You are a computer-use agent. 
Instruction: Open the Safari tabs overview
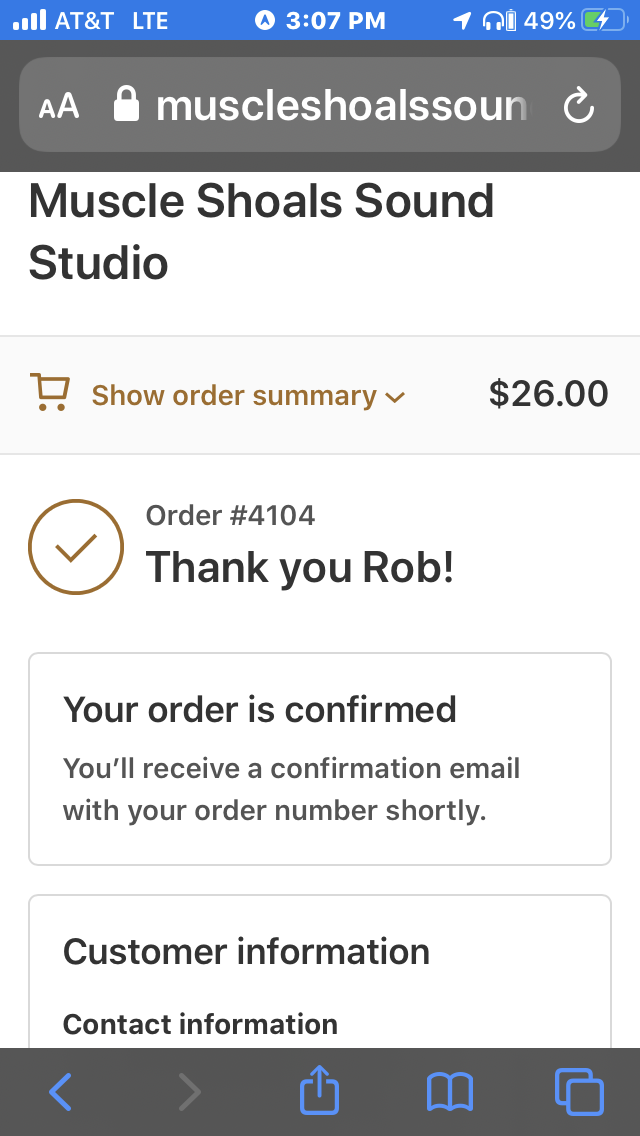(x=579, y=1091)
